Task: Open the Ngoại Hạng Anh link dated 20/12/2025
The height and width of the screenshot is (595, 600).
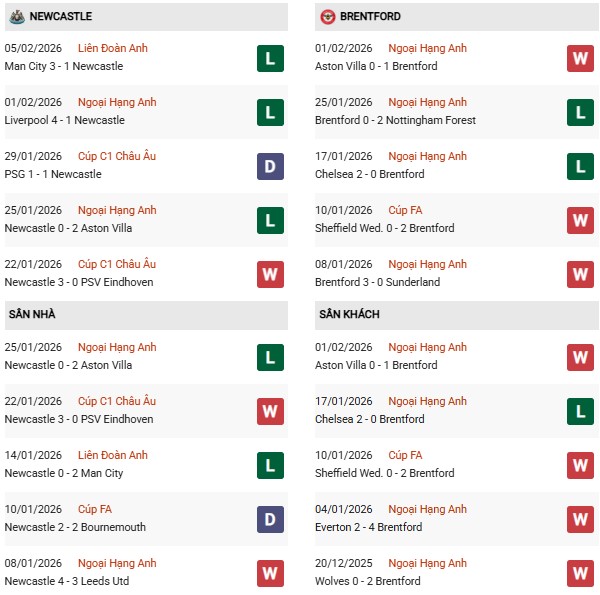Action: point(427,564)
